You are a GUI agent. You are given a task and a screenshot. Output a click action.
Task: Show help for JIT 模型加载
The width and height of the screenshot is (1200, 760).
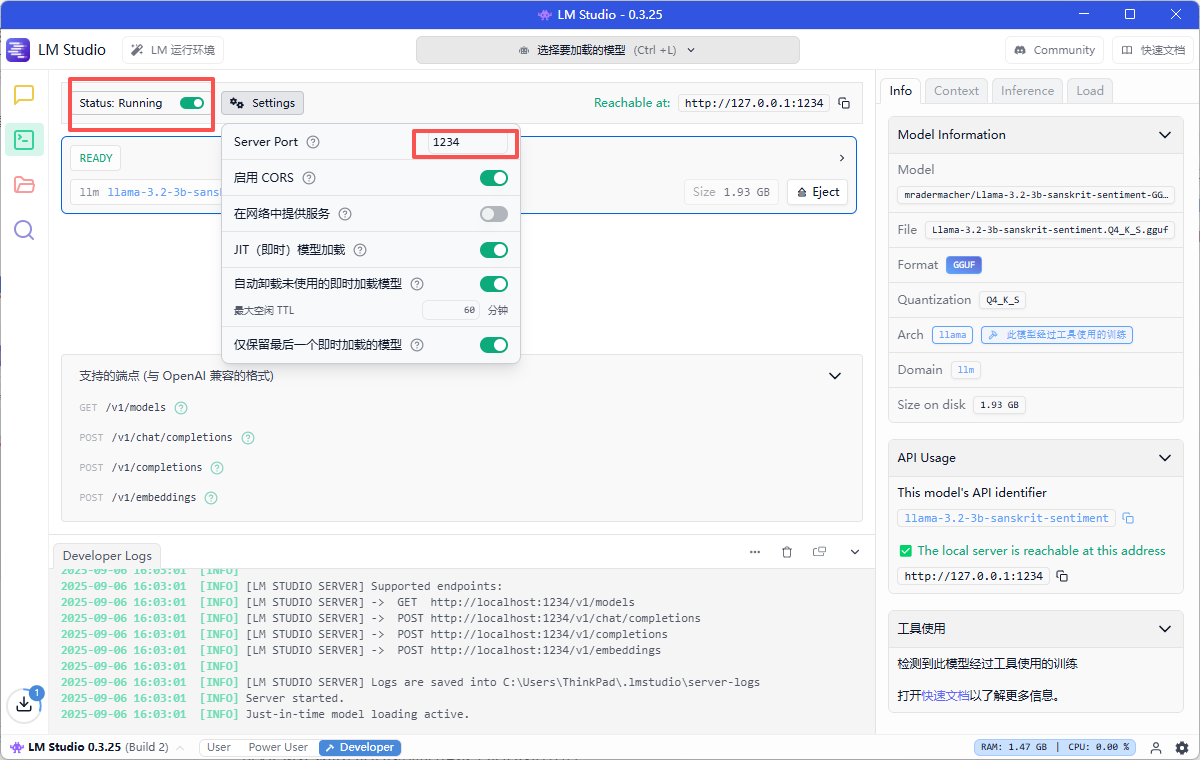(360, 250)
